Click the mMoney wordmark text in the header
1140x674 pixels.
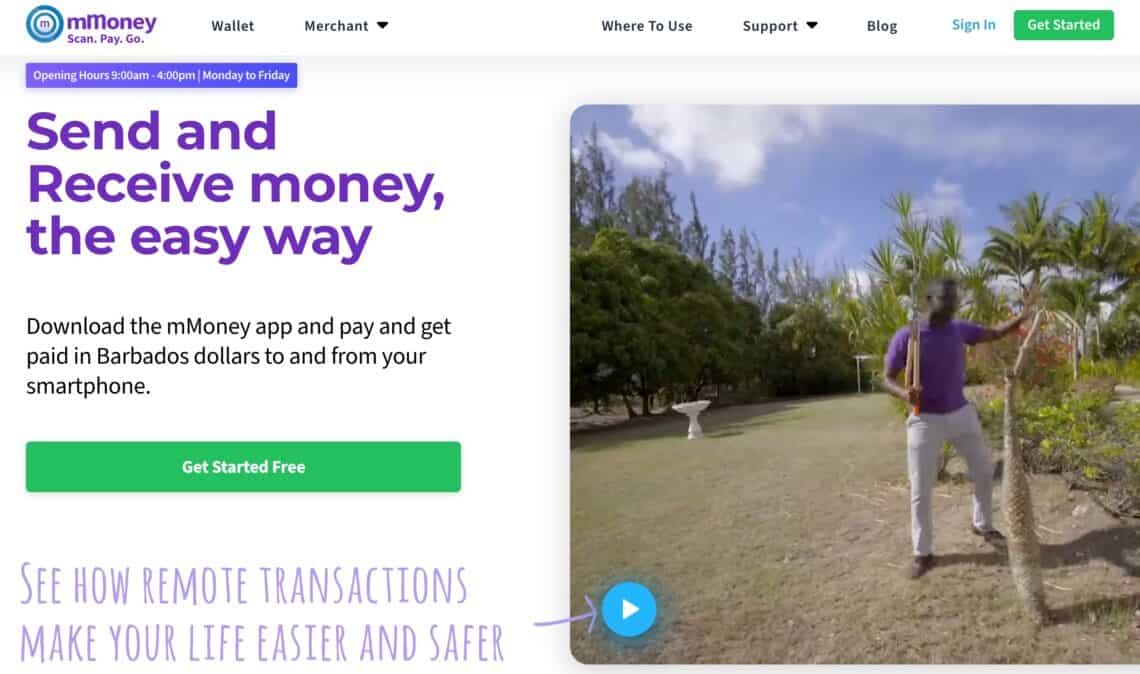111,21
